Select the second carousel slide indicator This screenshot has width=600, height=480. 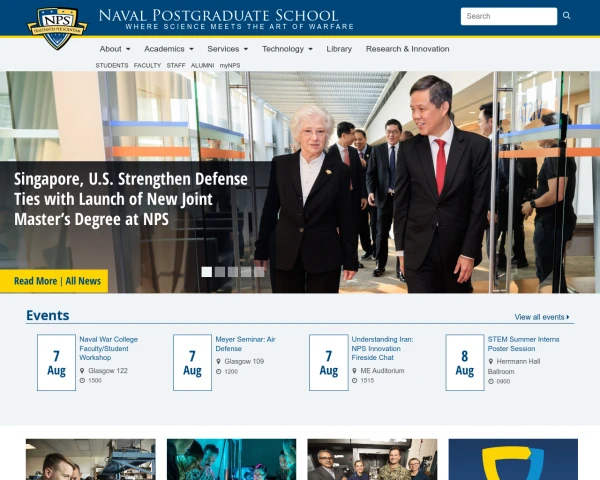[x=220, y=272]
